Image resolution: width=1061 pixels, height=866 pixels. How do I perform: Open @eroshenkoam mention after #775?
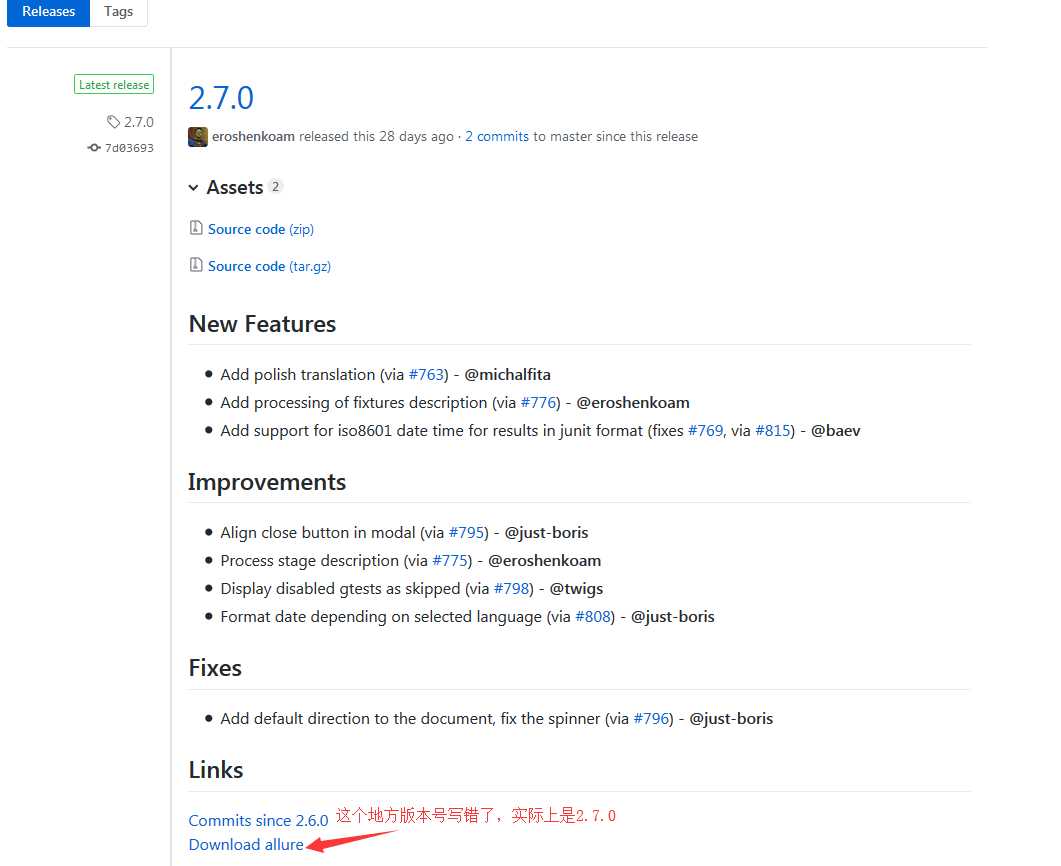545,561
